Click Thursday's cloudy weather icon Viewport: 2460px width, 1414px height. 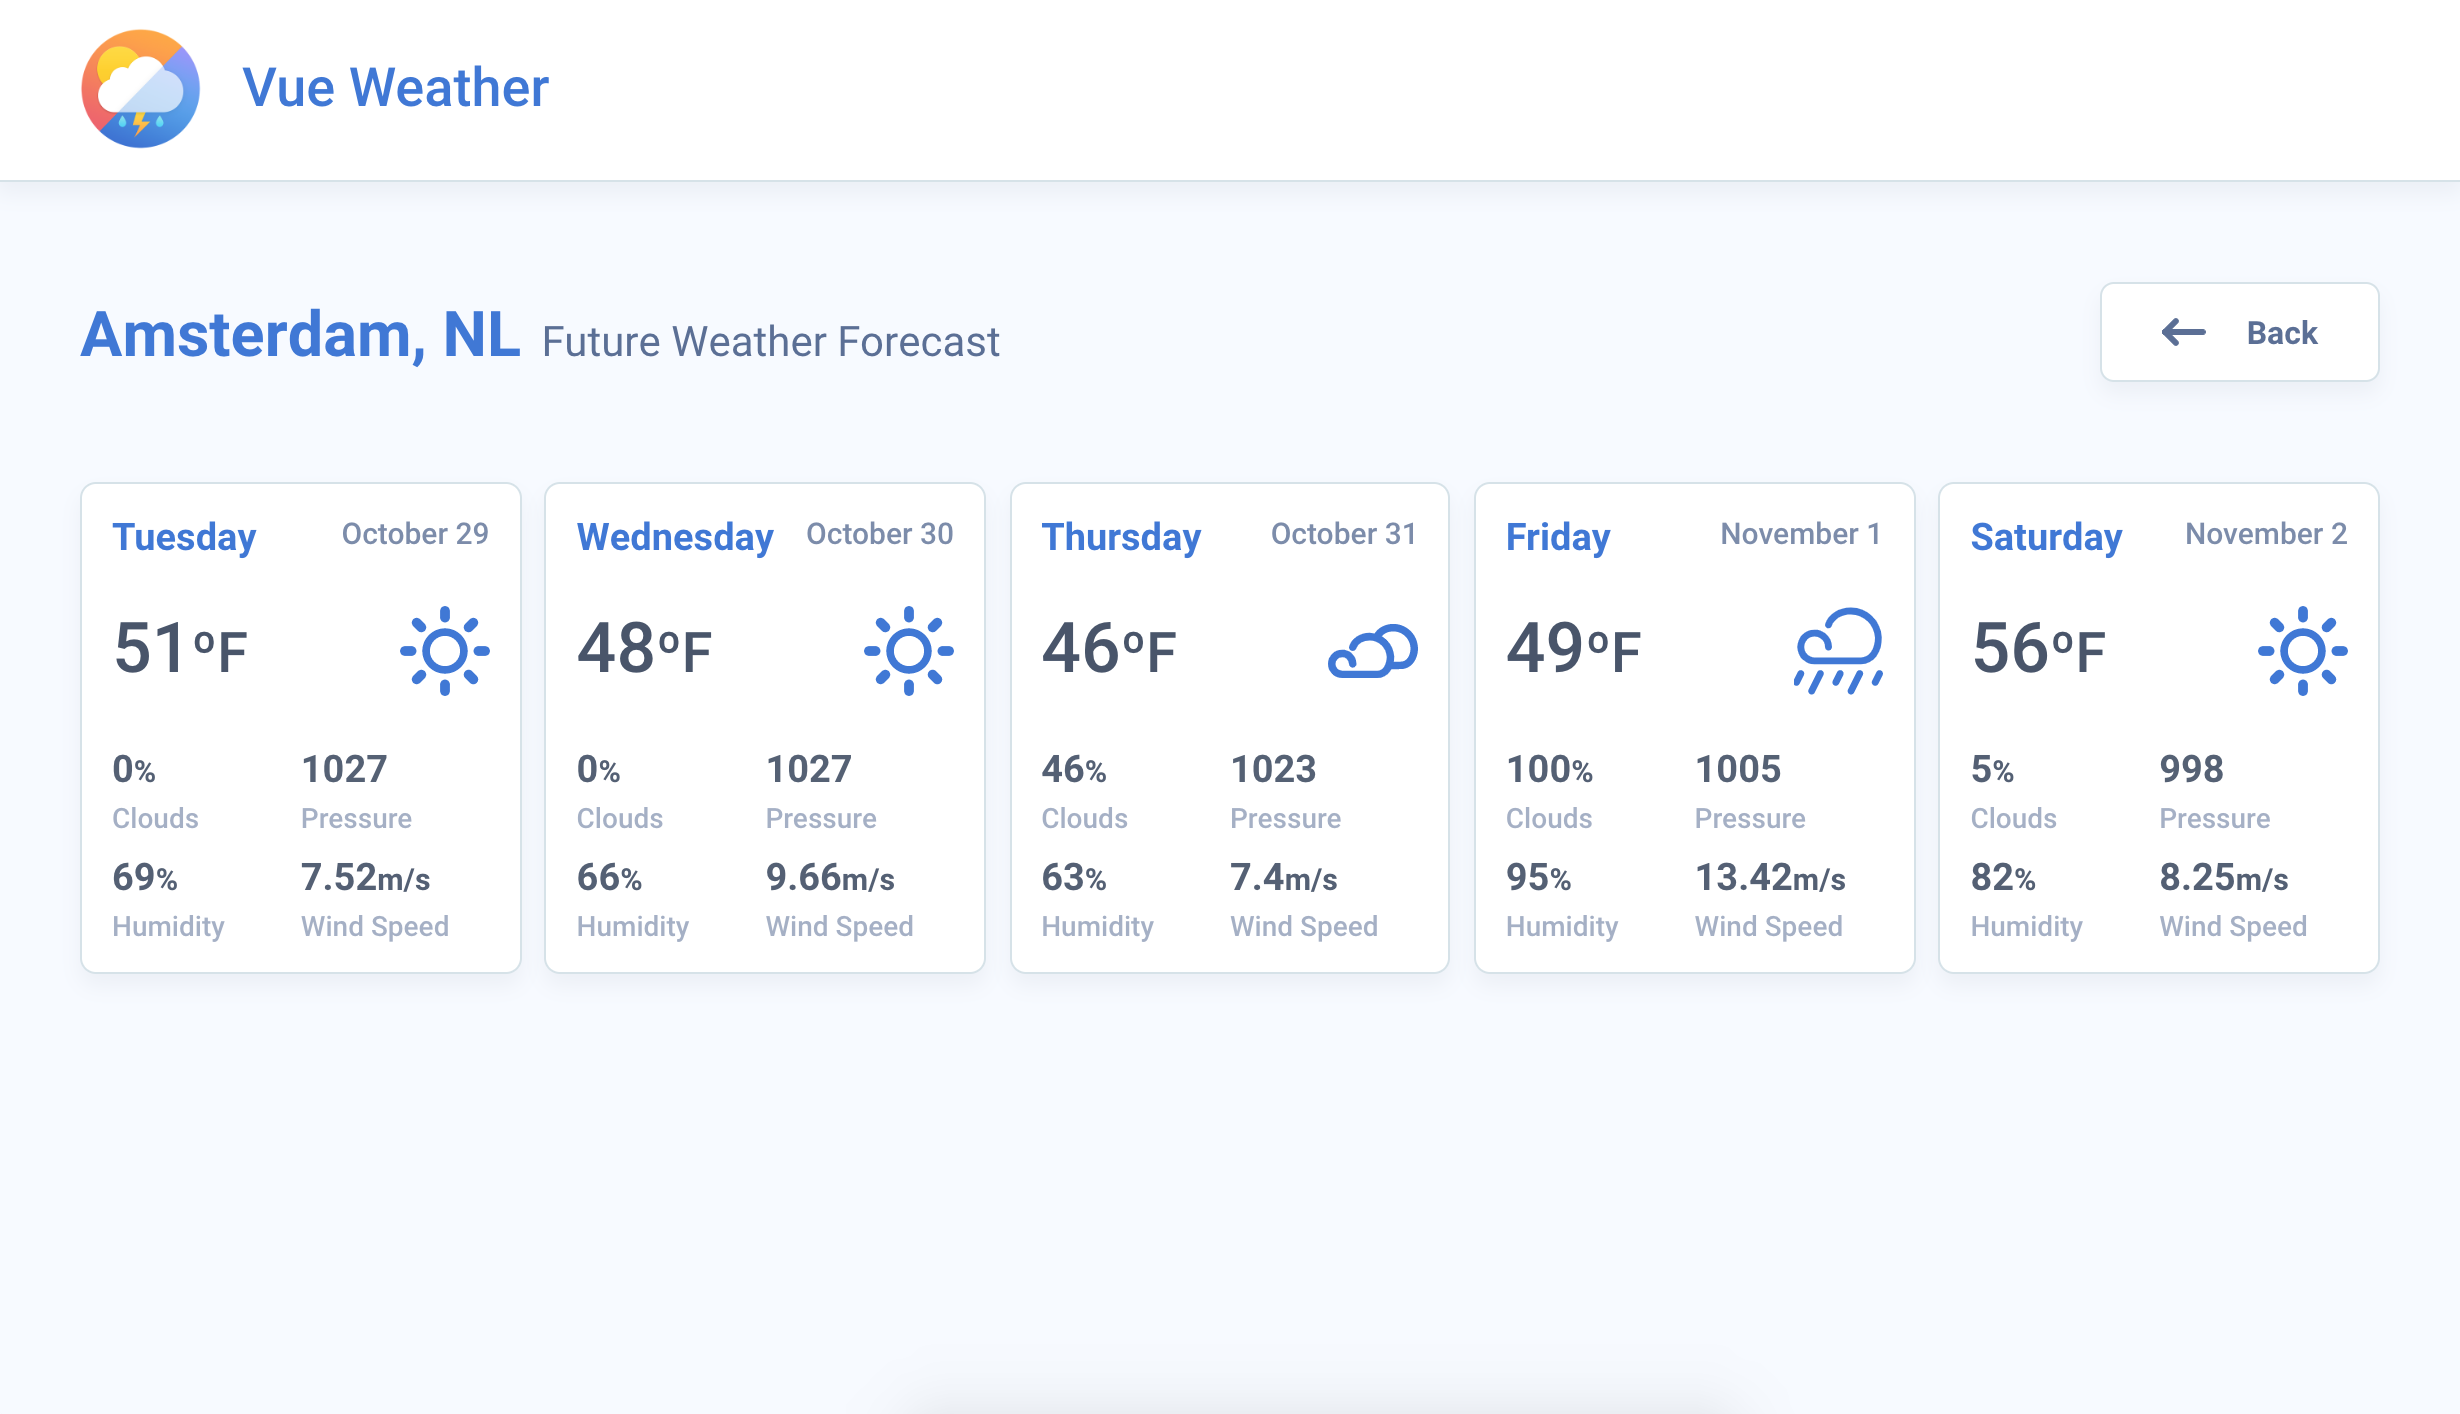tap(1372, 652)
